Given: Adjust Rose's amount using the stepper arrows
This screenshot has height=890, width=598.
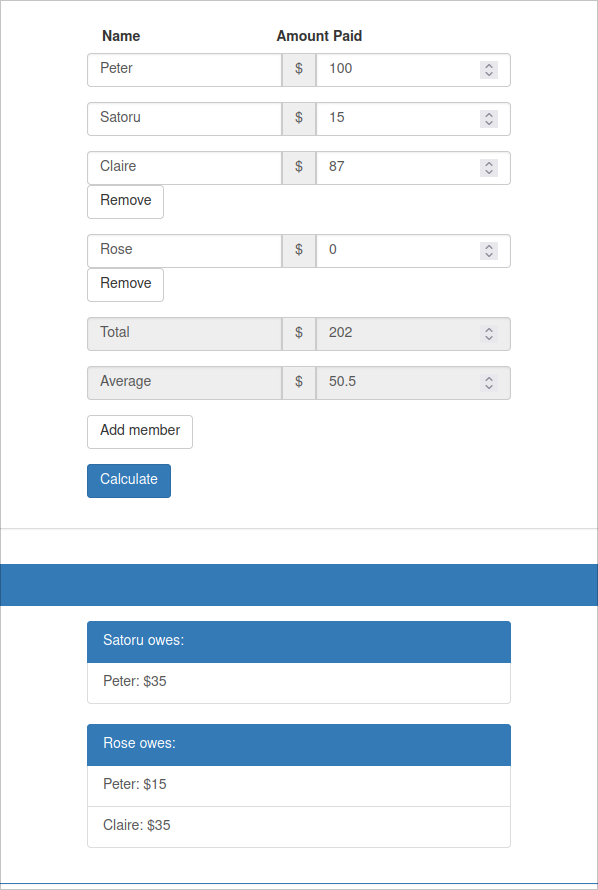Looking at the screenshot, I should (488, 250).
